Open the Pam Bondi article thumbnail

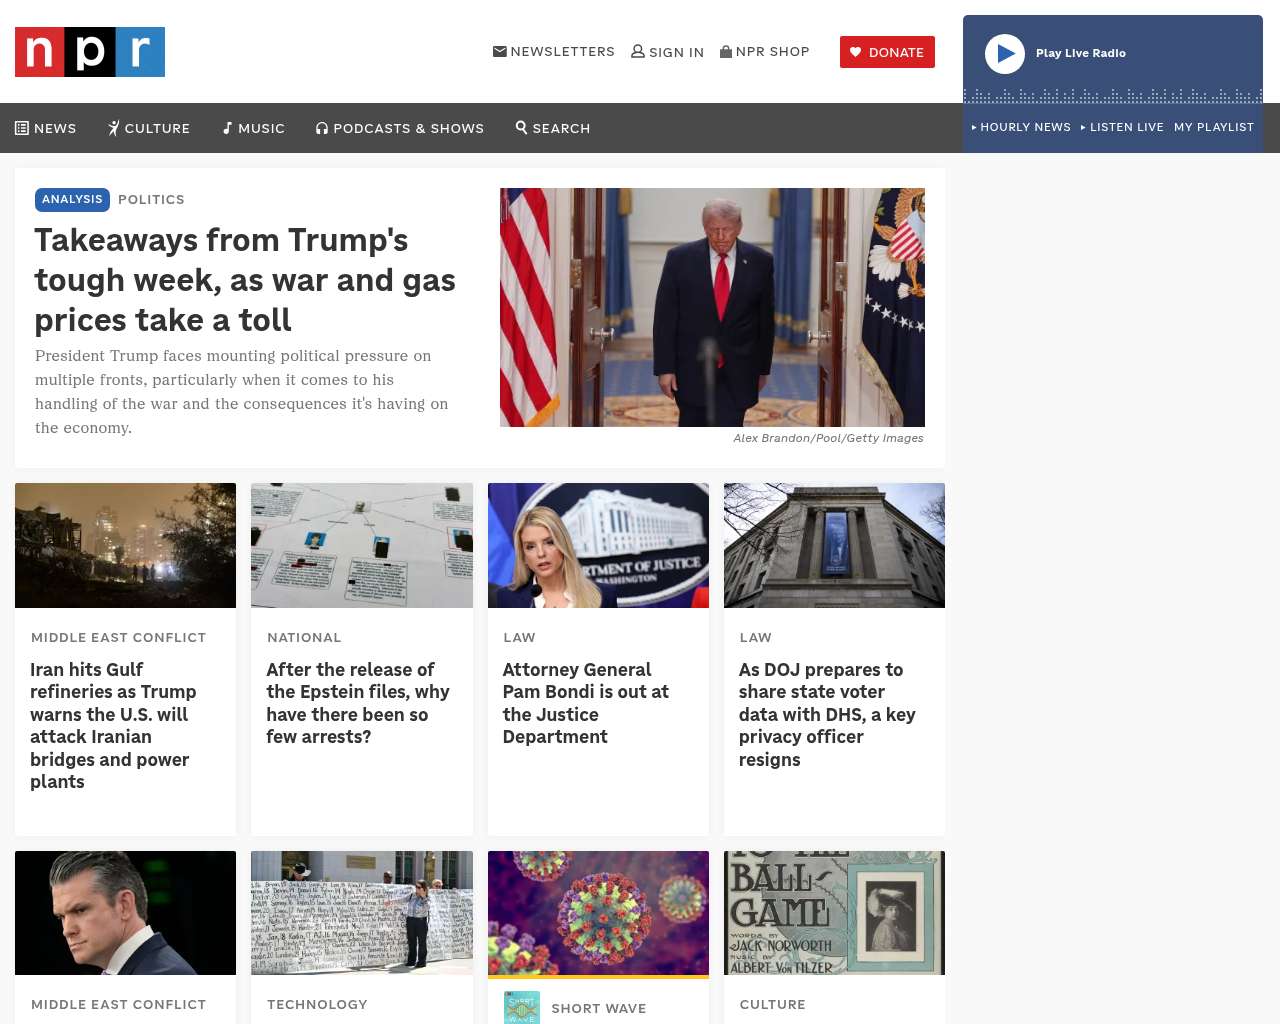(598, 545)
